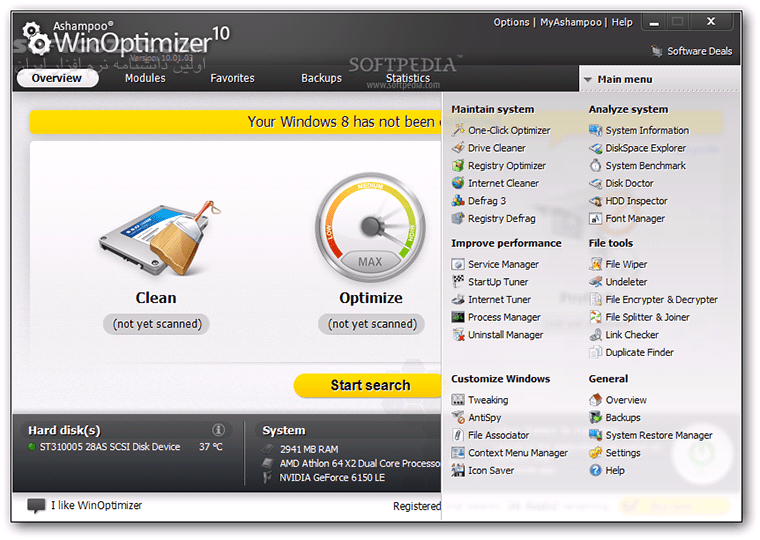The width and height of the screenshot is (760, 540).
Task: Switch to the Modules tab
Action: click(x=145, y=78)
